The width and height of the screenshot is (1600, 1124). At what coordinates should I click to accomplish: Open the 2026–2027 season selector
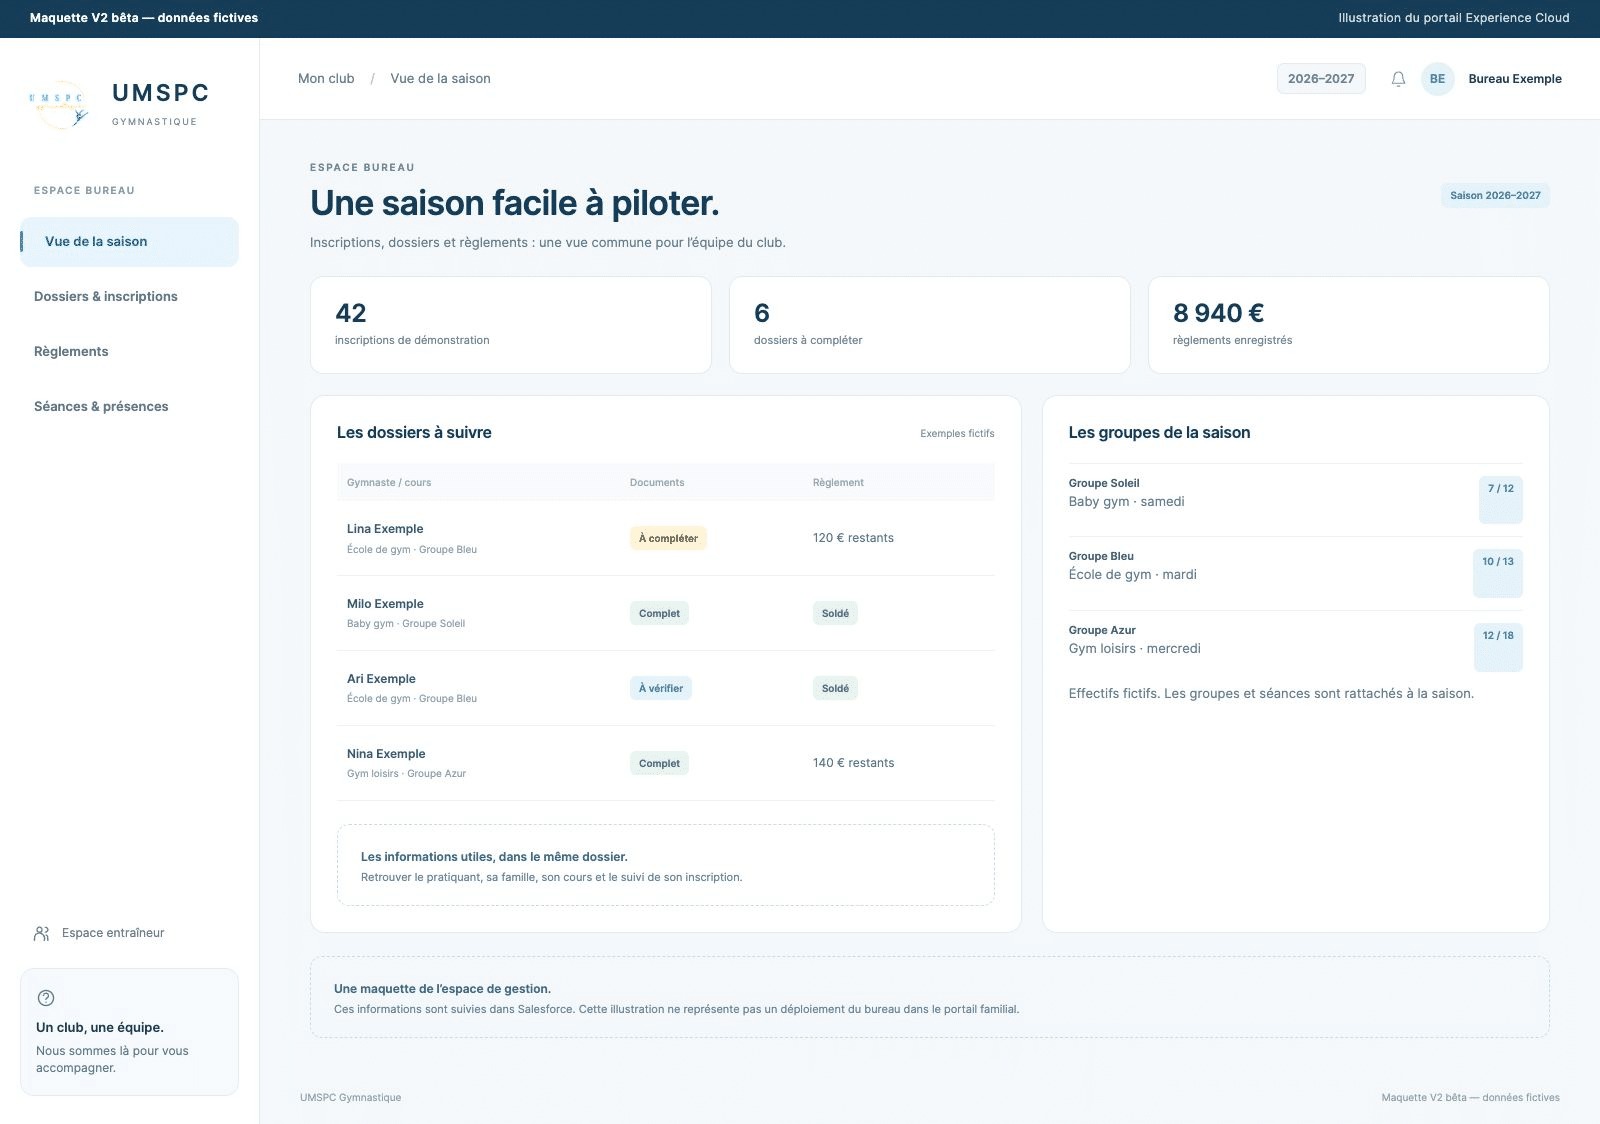(x=1321, y=79)
